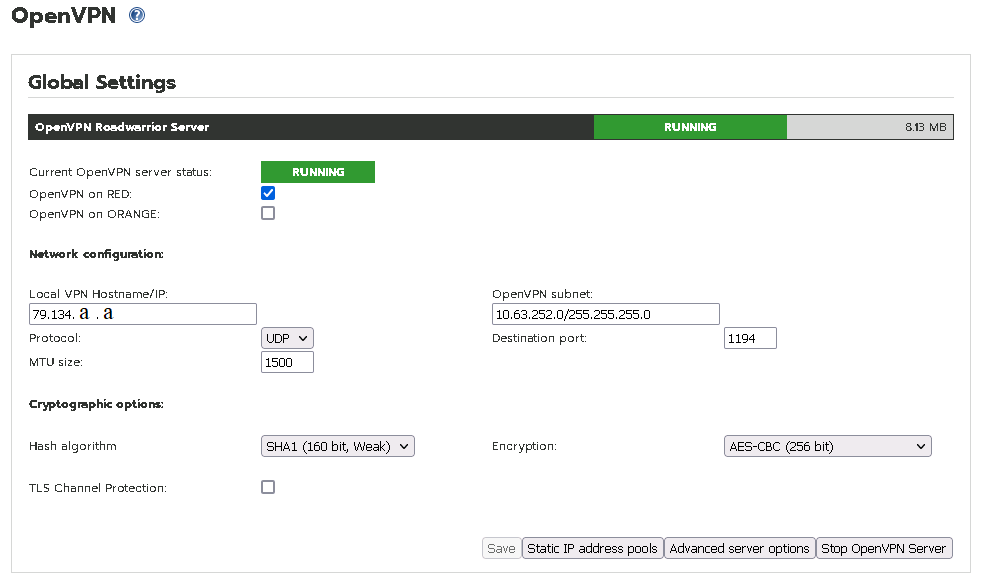Viewport: 981px width, 577px height.
Task: Click into the OpenVPN subnet field
Action: point(606,314)
